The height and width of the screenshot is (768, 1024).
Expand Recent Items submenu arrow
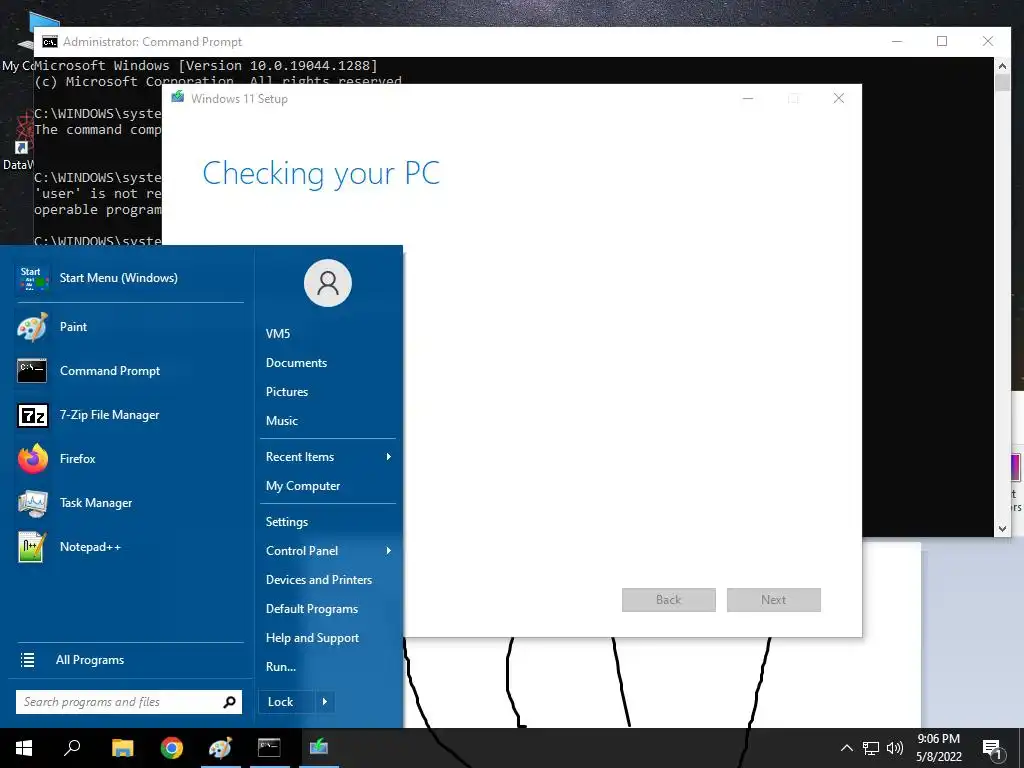pos(389,456)
